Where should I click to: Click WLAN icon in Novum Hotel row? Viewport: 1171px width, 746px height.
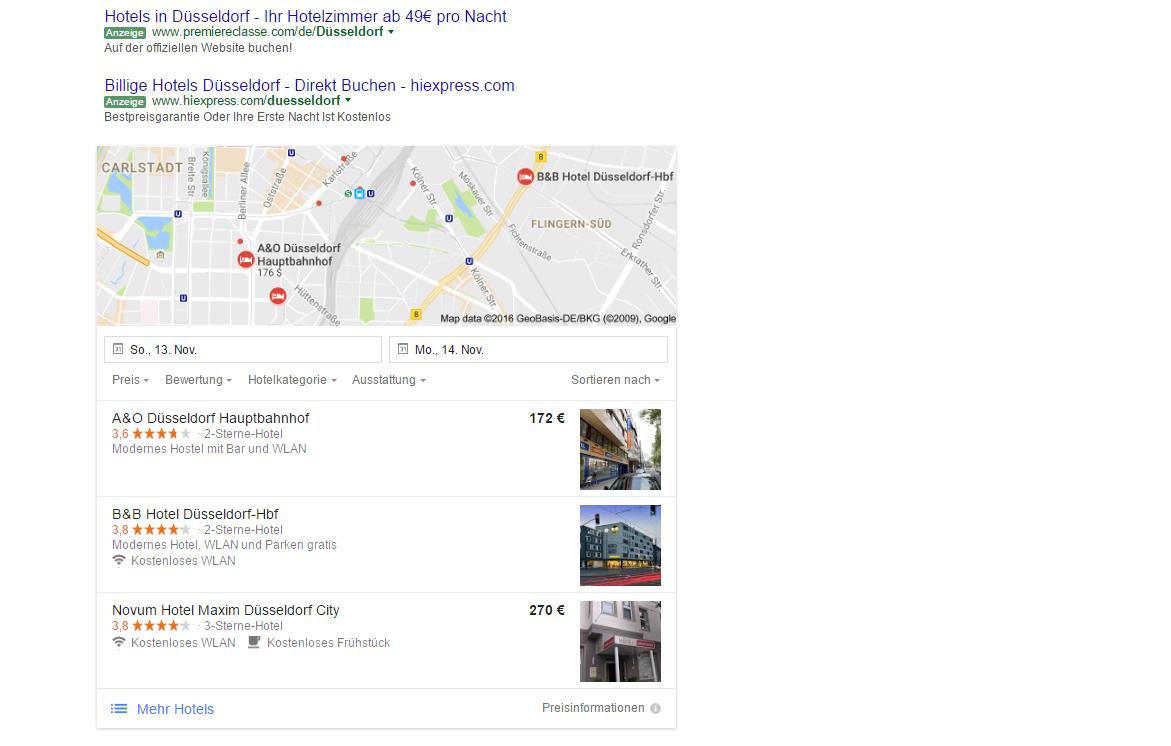119,642
